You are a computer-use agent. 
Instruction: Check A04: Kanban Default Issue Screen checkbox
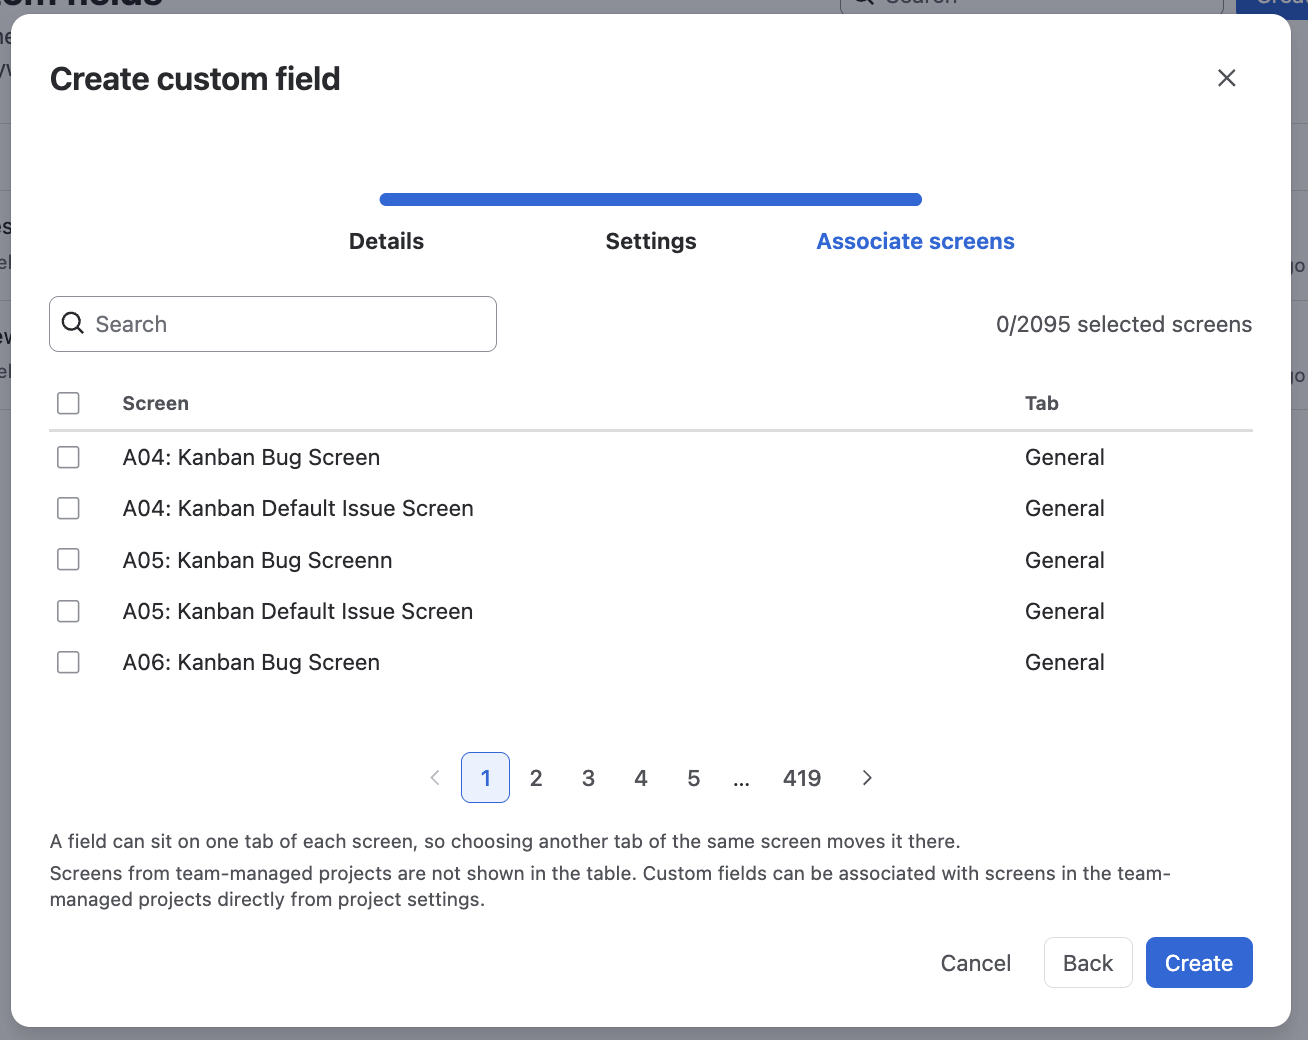[68, 508]
